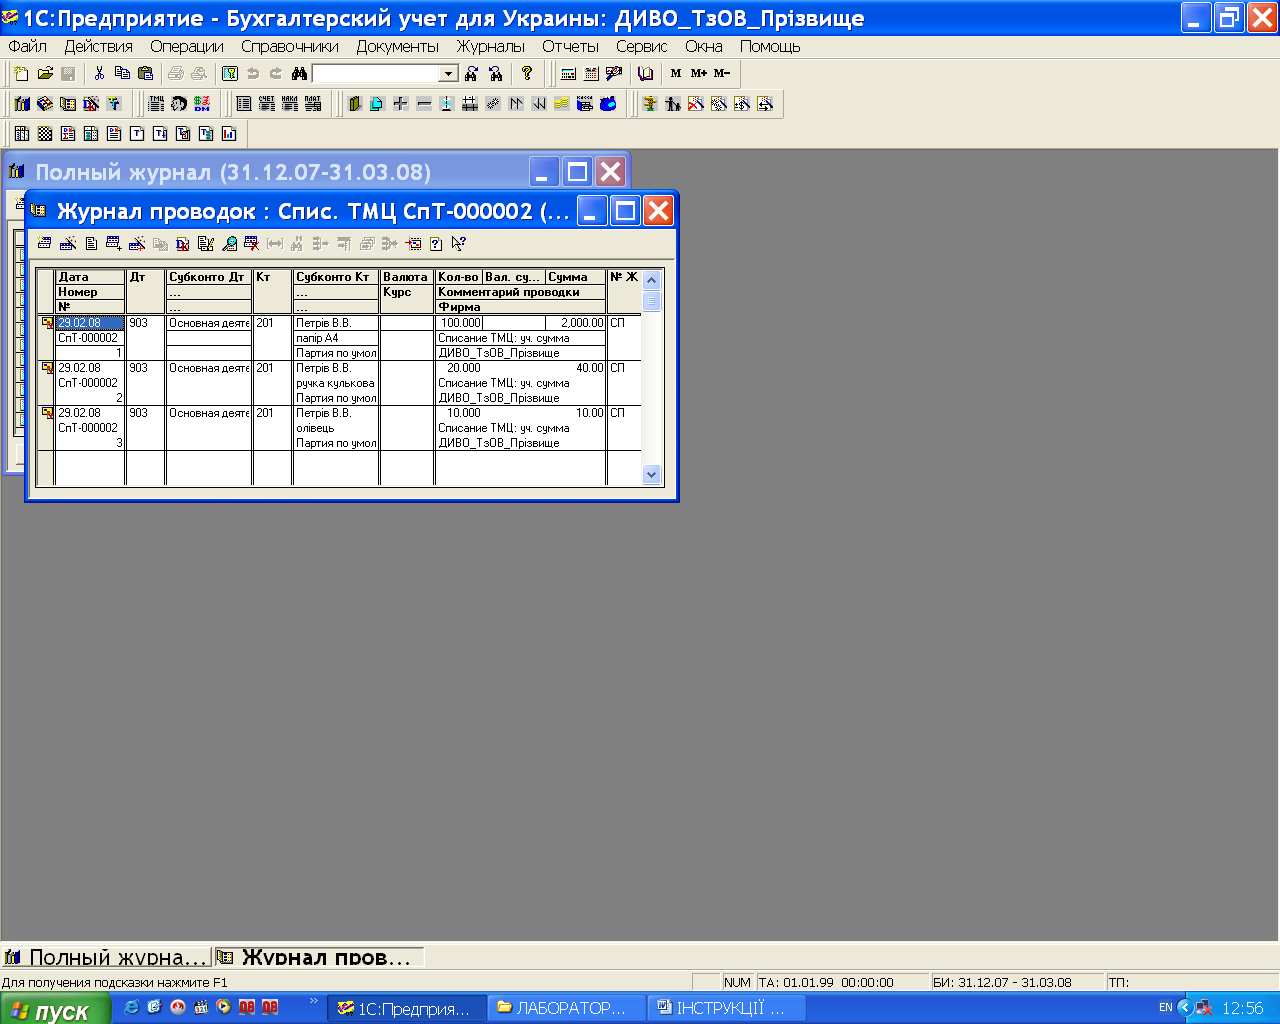Image resolution: width=1280 pixels, height=1024 pixels.
Task: Click the checkerboard pattern icon in third toolbar
Action: (x=45, y=133)
